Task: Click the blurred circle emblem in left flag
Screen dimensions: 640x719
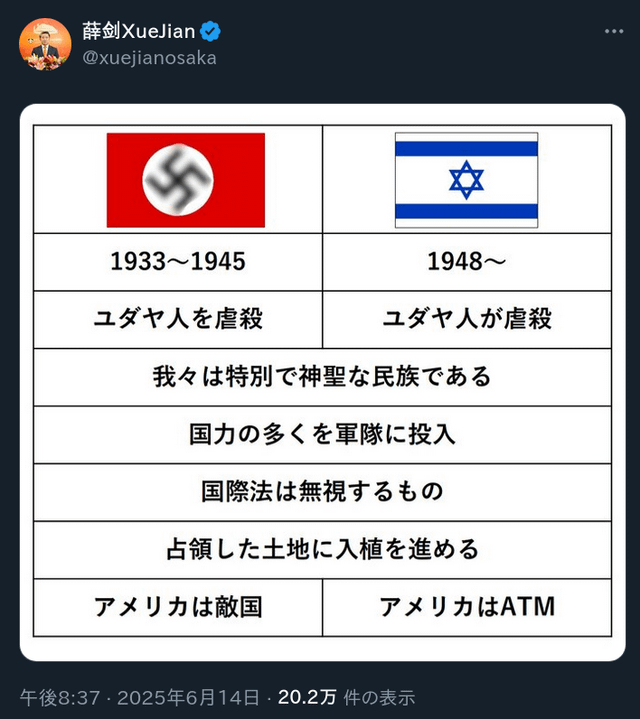Action: (x=178, y=179)
